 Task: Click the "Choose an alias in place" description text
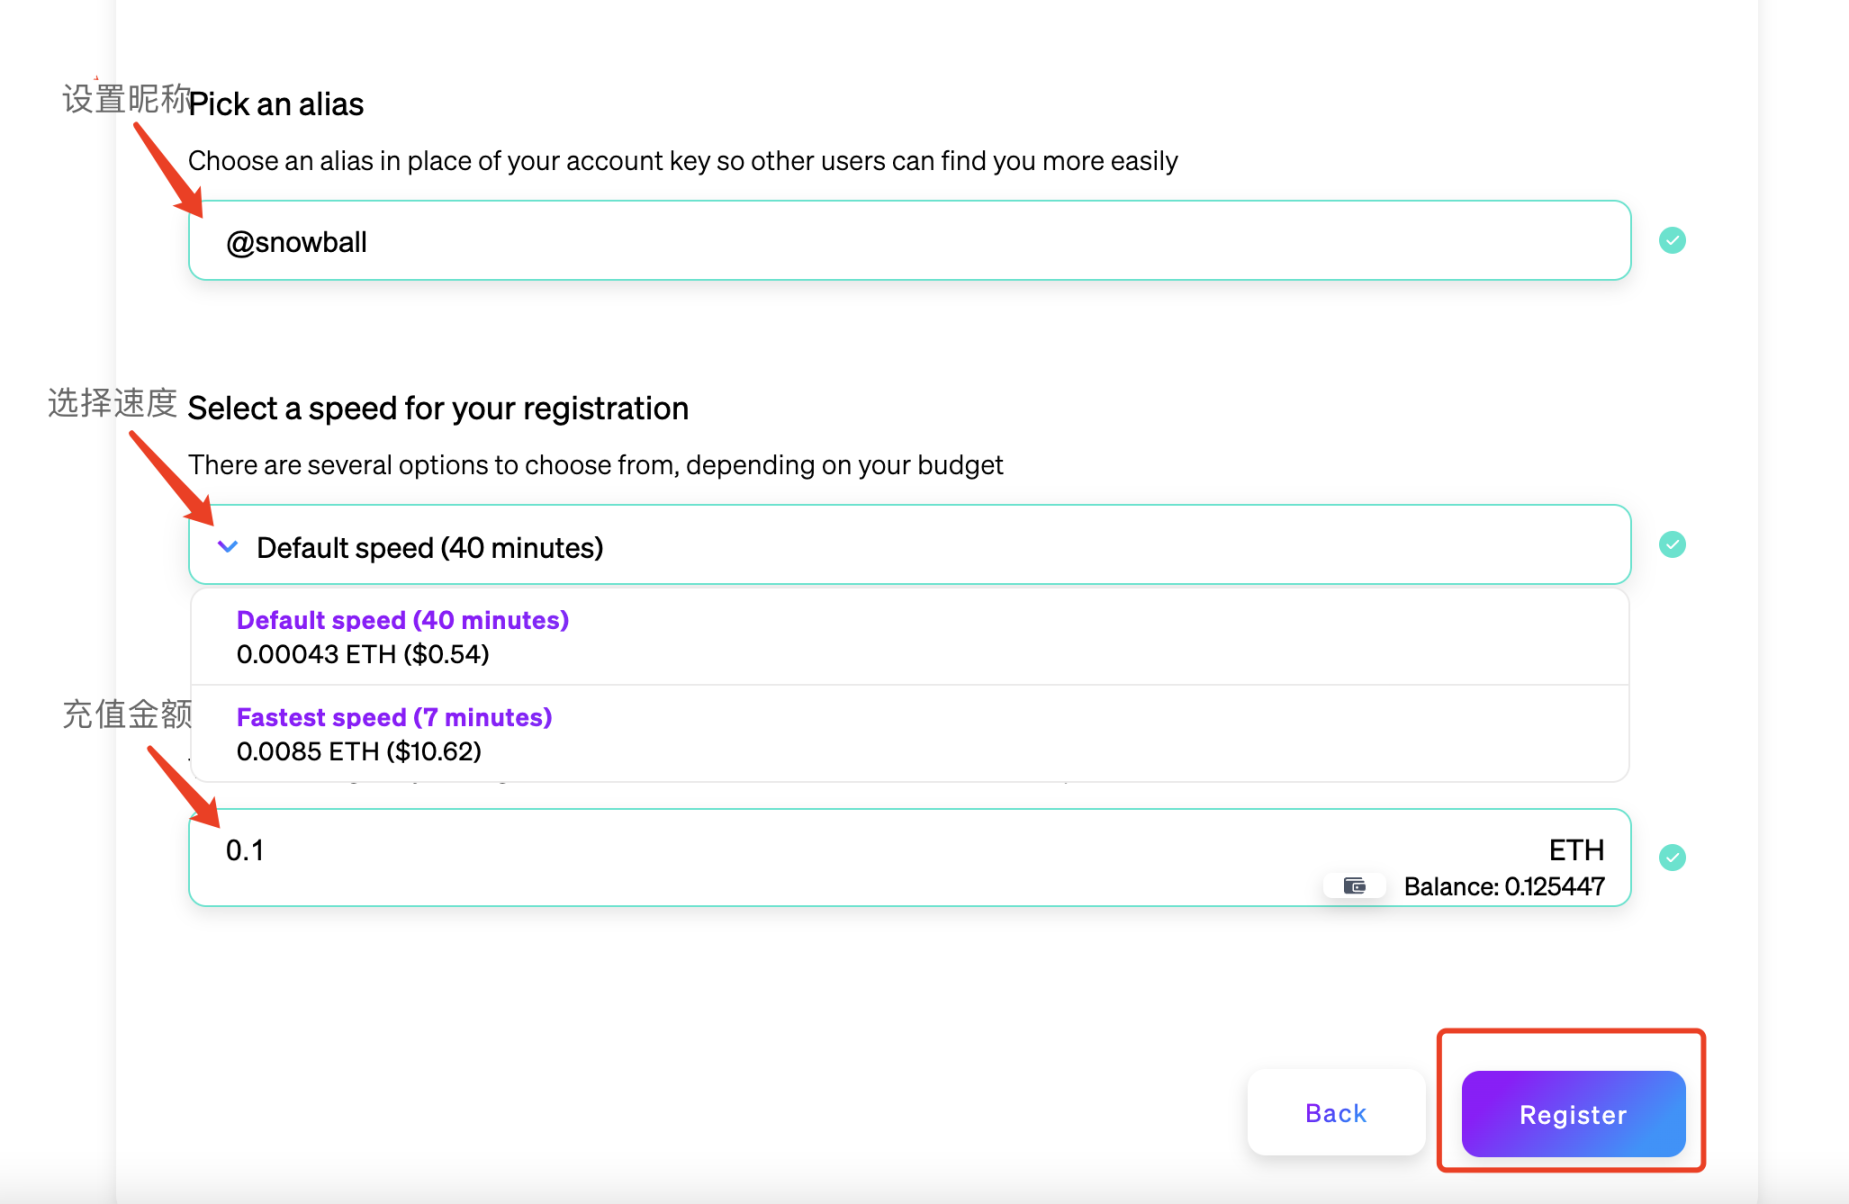click(x=682, y=161)
